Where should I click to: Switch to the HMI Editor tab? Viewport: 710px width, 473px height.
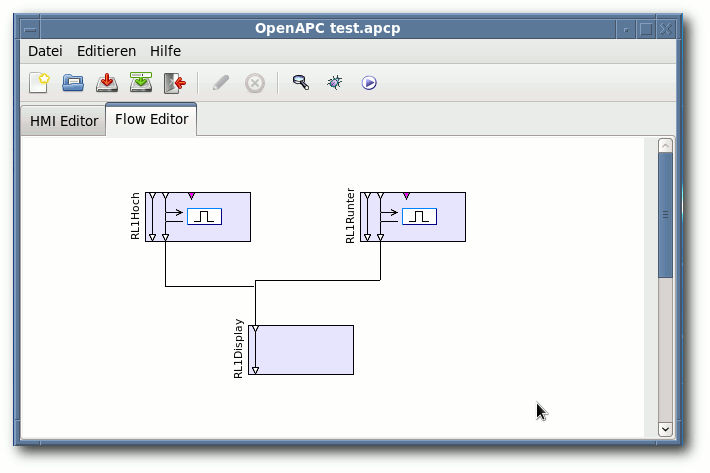[64, 121]
